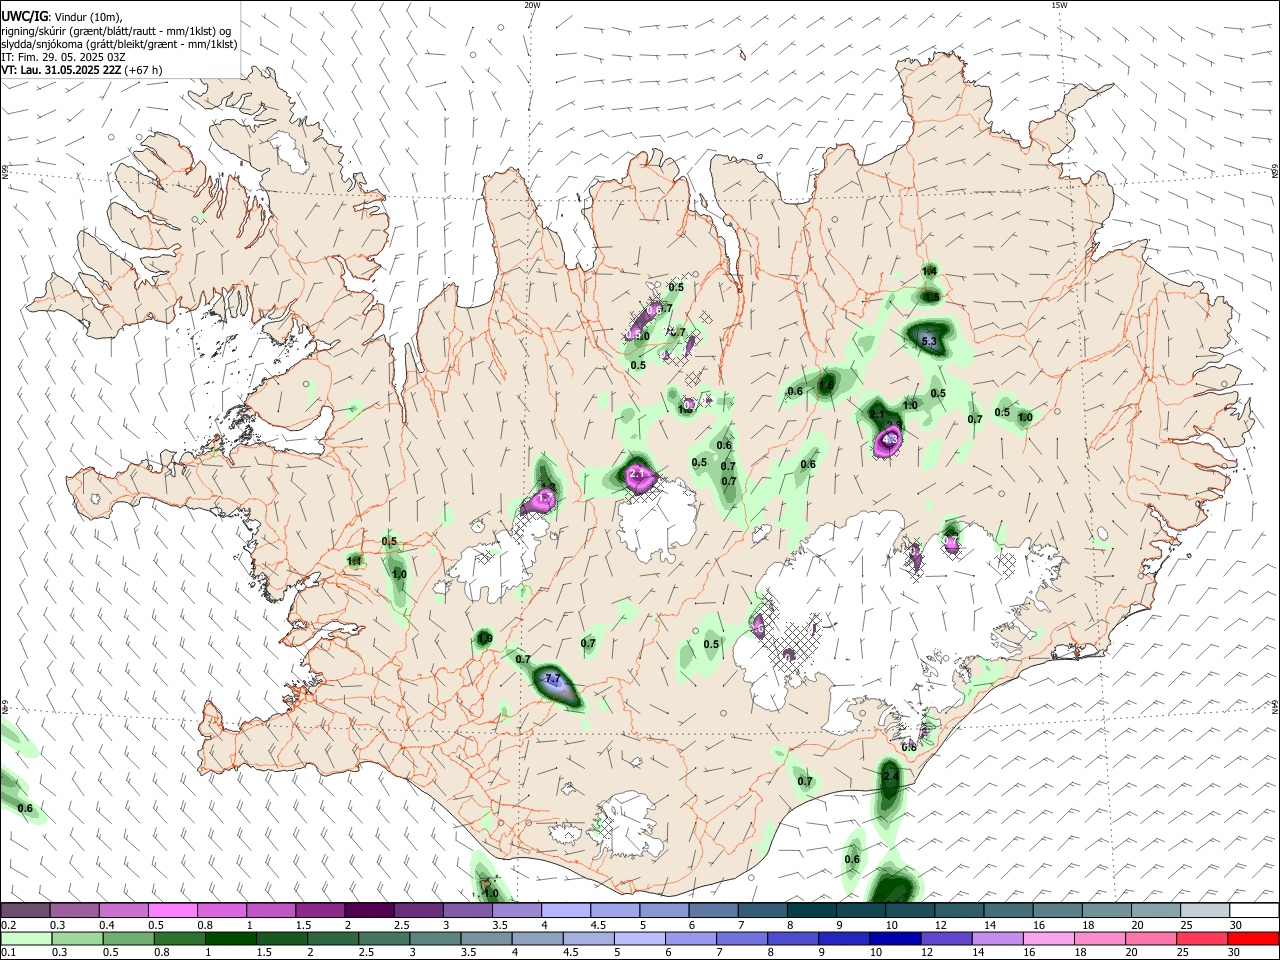Click the "4.3" snowfall value on the map
1280x960 pixels.
890,438
